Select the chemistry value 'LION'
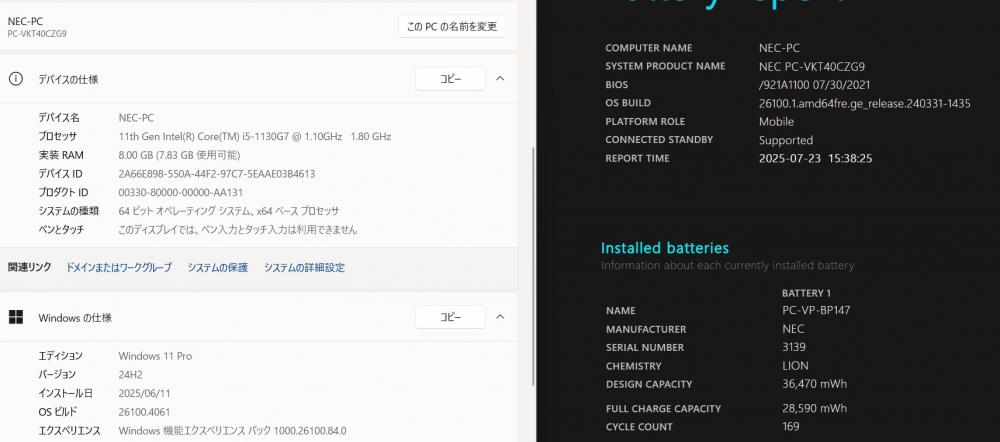 pos(795,366)
